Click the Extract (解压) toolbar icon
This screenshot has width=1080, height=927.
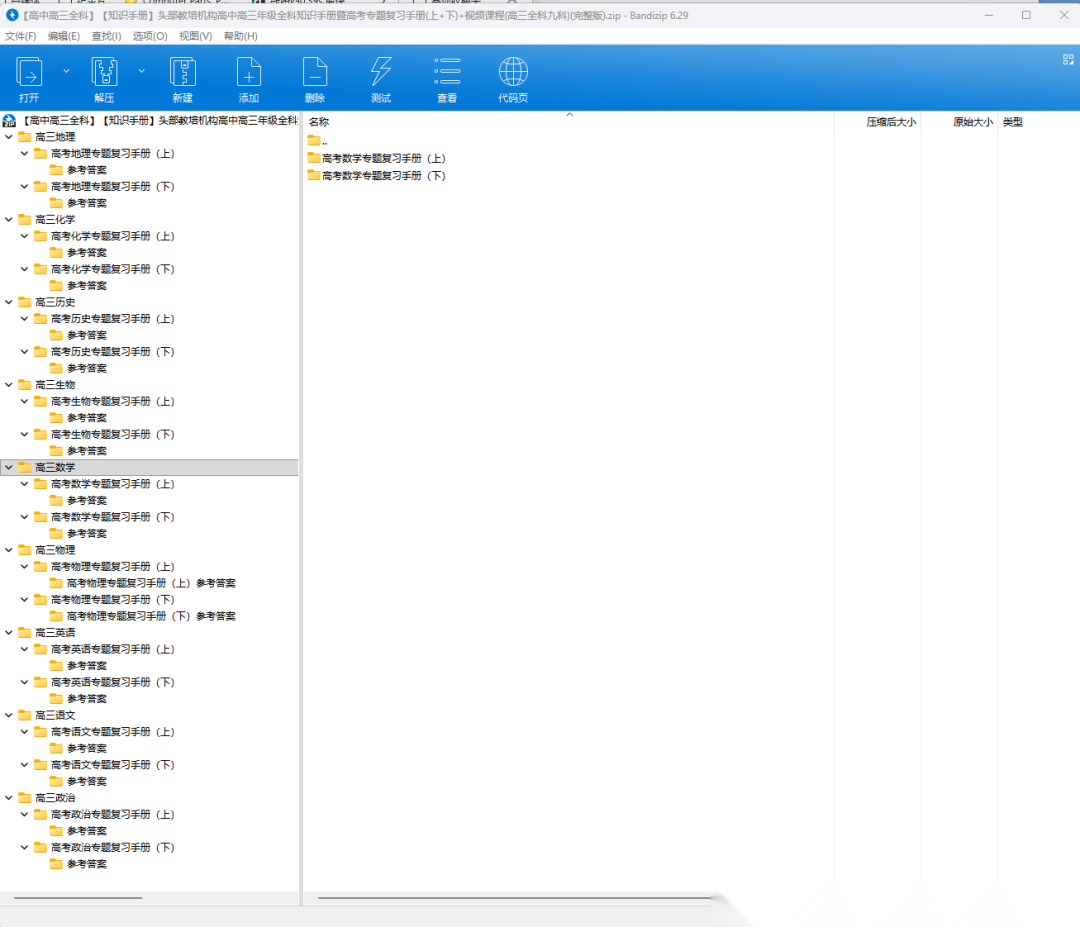104,73
